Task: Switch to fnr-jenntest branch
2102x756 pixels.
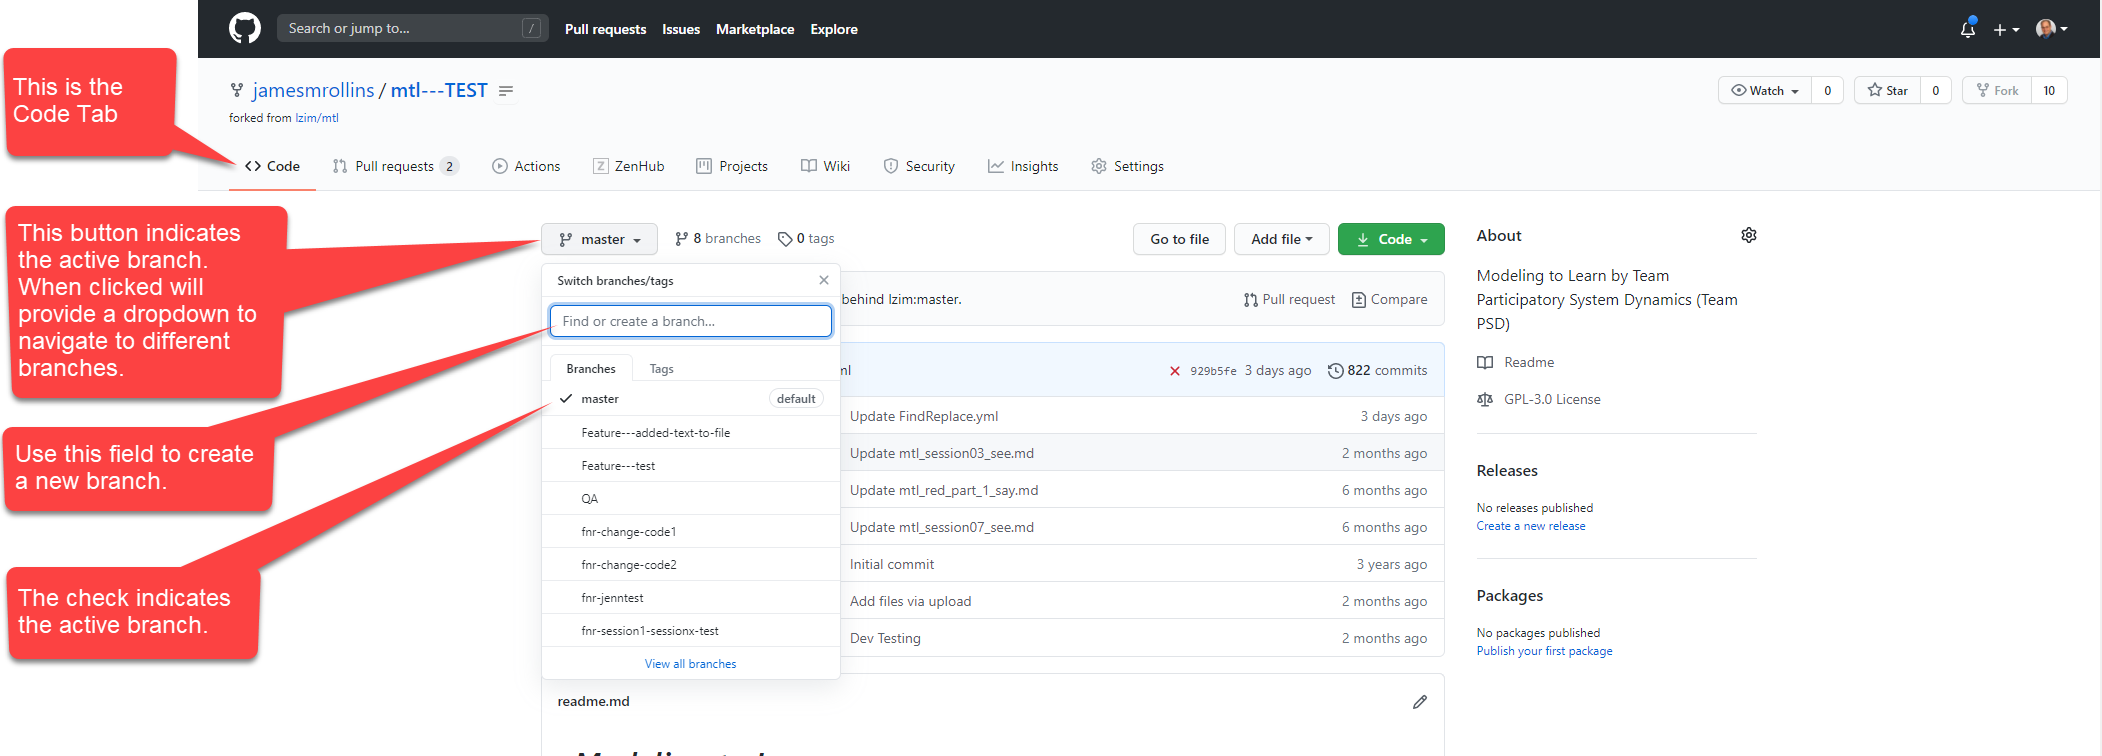Action: (x=691, y=597)
